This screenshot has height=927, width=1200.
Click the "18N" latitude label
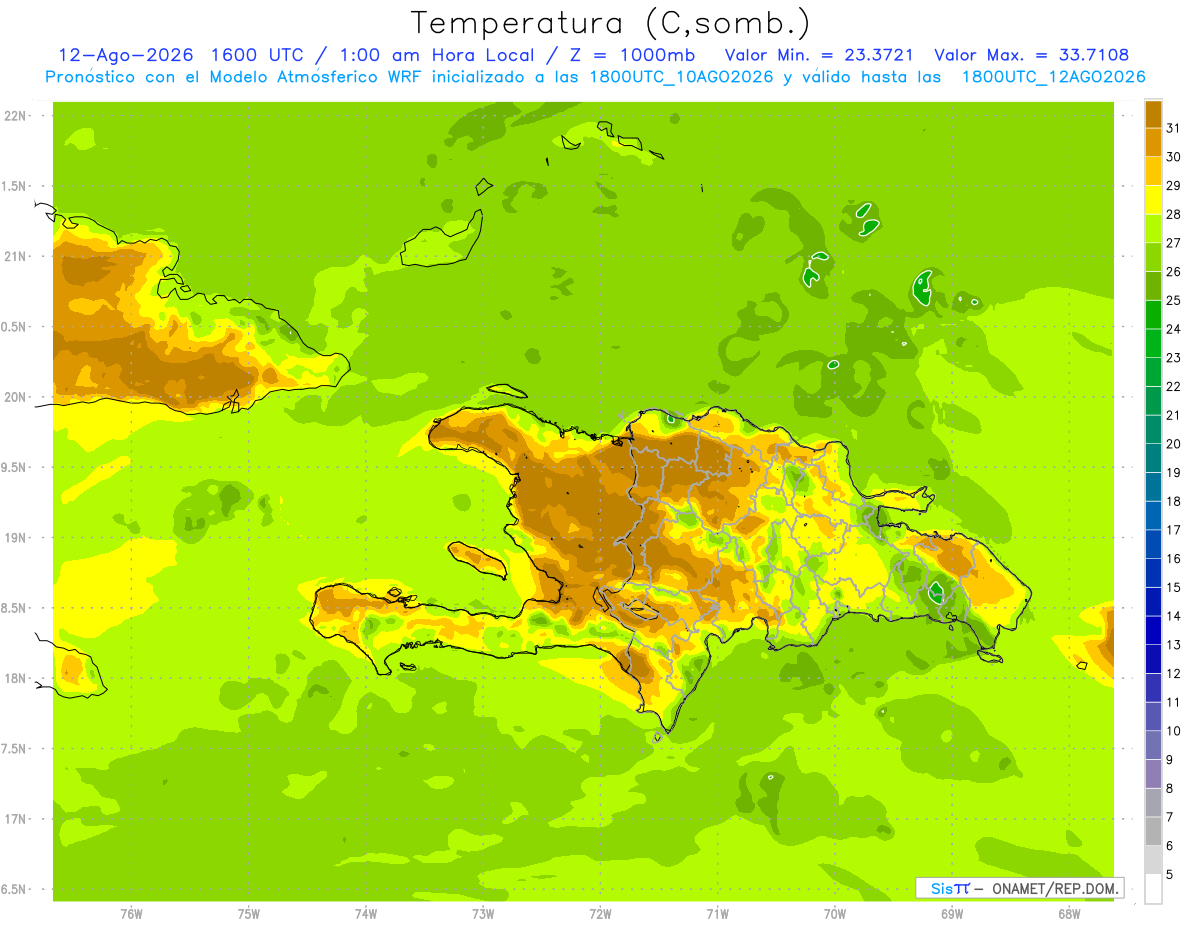[x=15, y=678]
